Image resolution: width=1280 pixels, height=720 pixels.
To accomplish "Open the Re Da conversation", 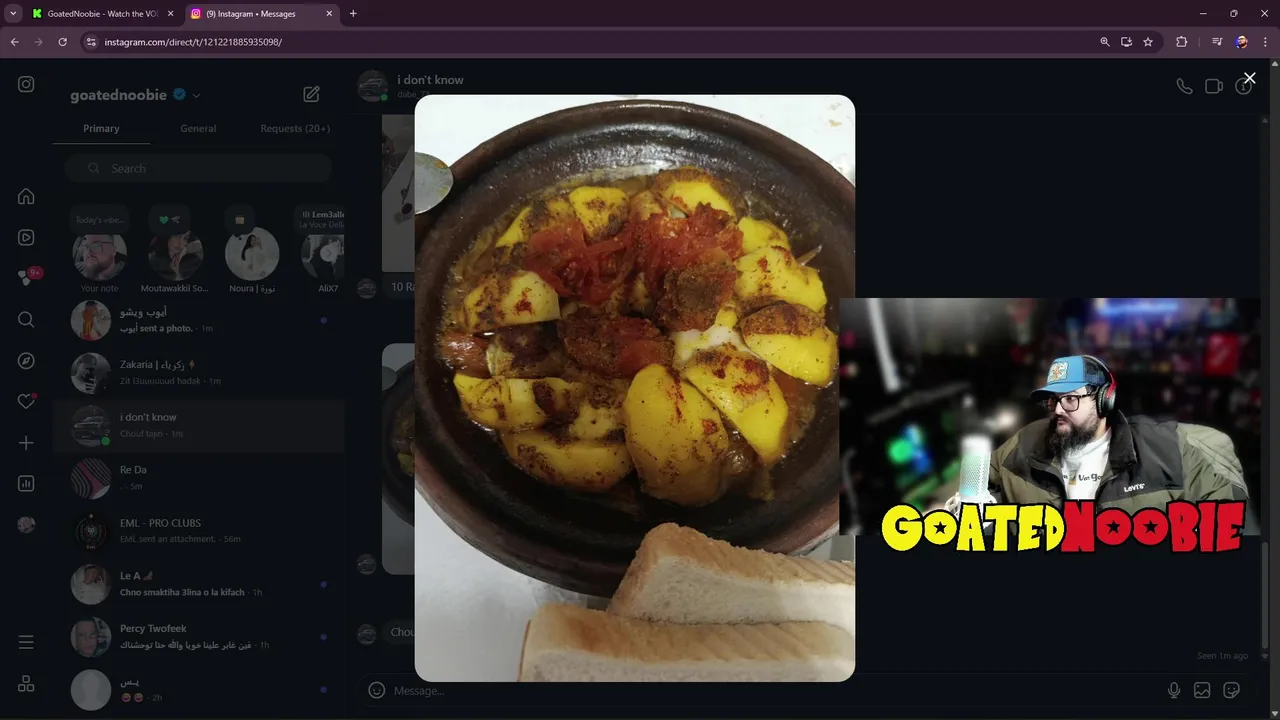I will (x=198, y=478).
